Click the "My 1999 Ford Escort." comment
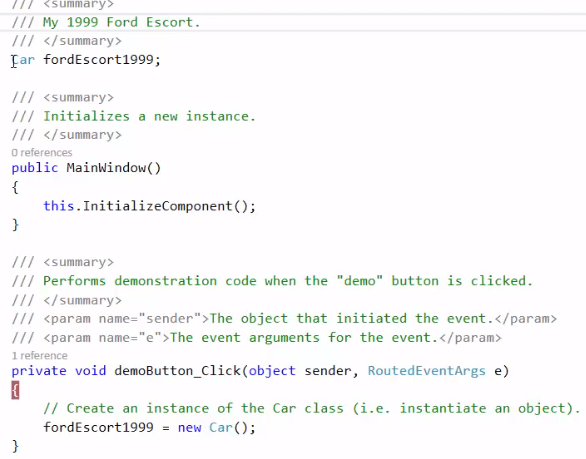586x459 pixels. [121, 22]
